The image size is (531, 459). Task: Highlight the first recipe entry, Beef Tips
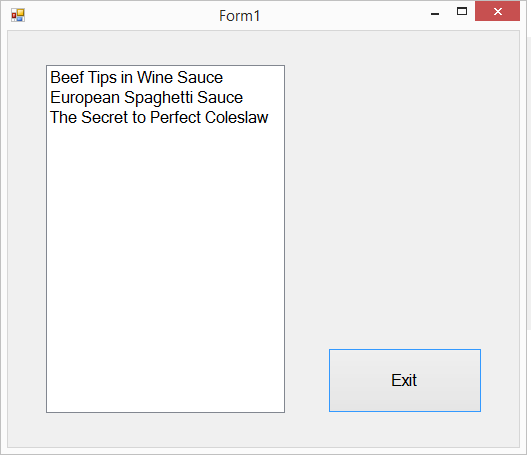point(165,77)
